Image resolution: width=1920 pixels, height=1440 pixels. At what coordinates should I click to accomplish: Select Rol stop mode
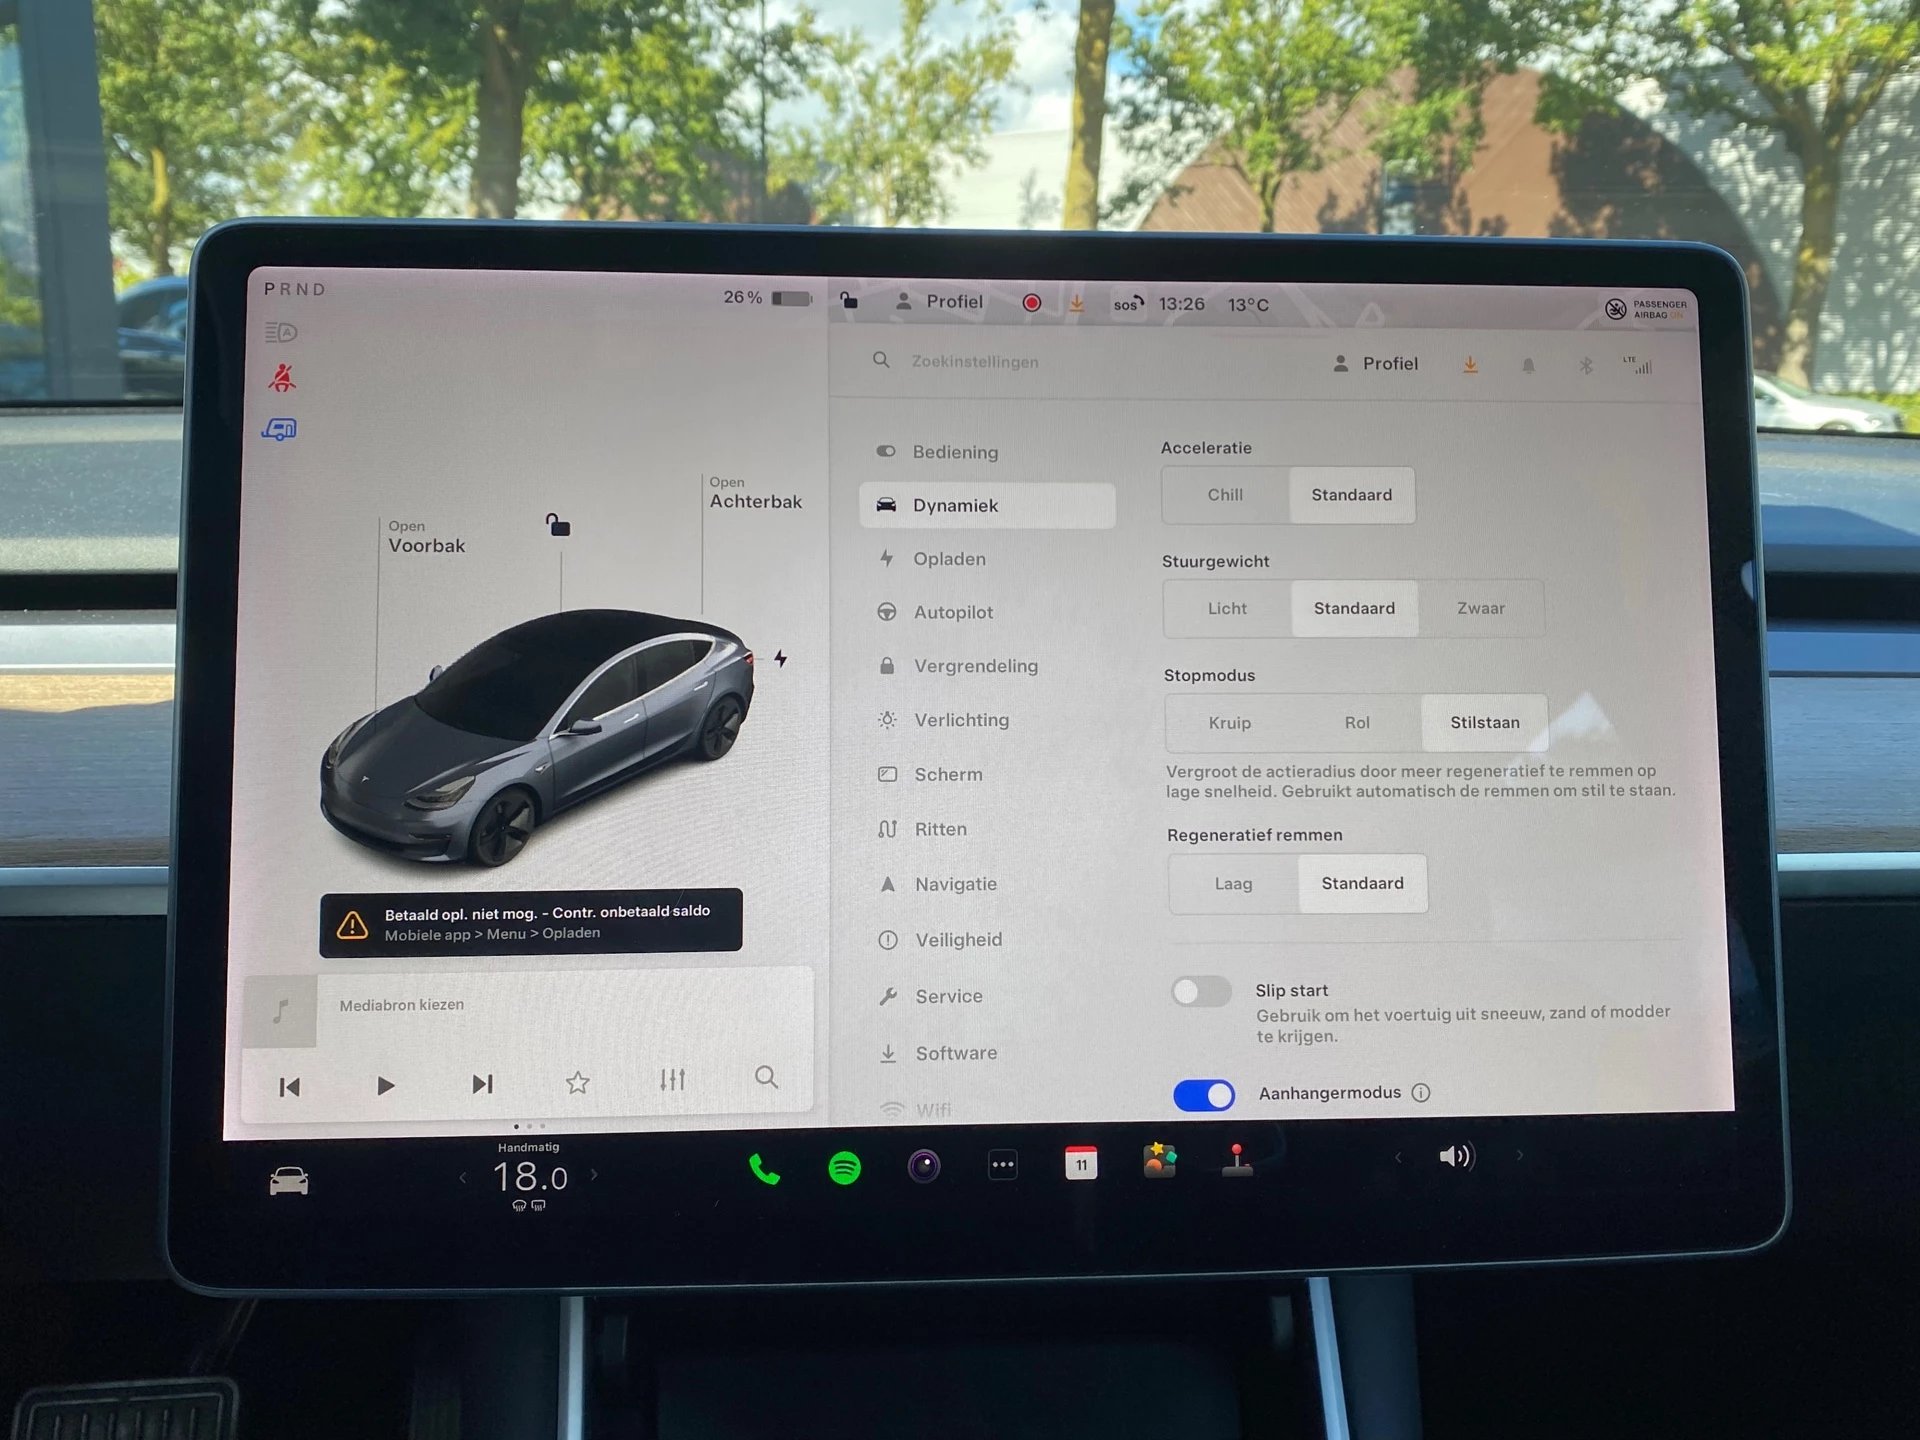tap(1353, 722)
